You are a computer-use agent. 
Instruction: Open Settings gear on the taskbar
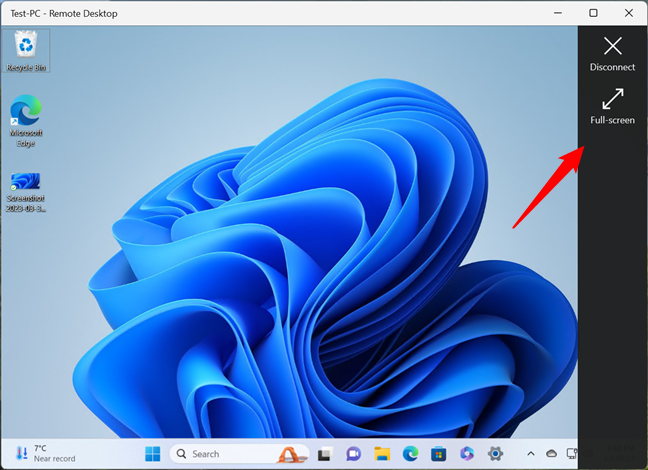[x=494, y=454]
